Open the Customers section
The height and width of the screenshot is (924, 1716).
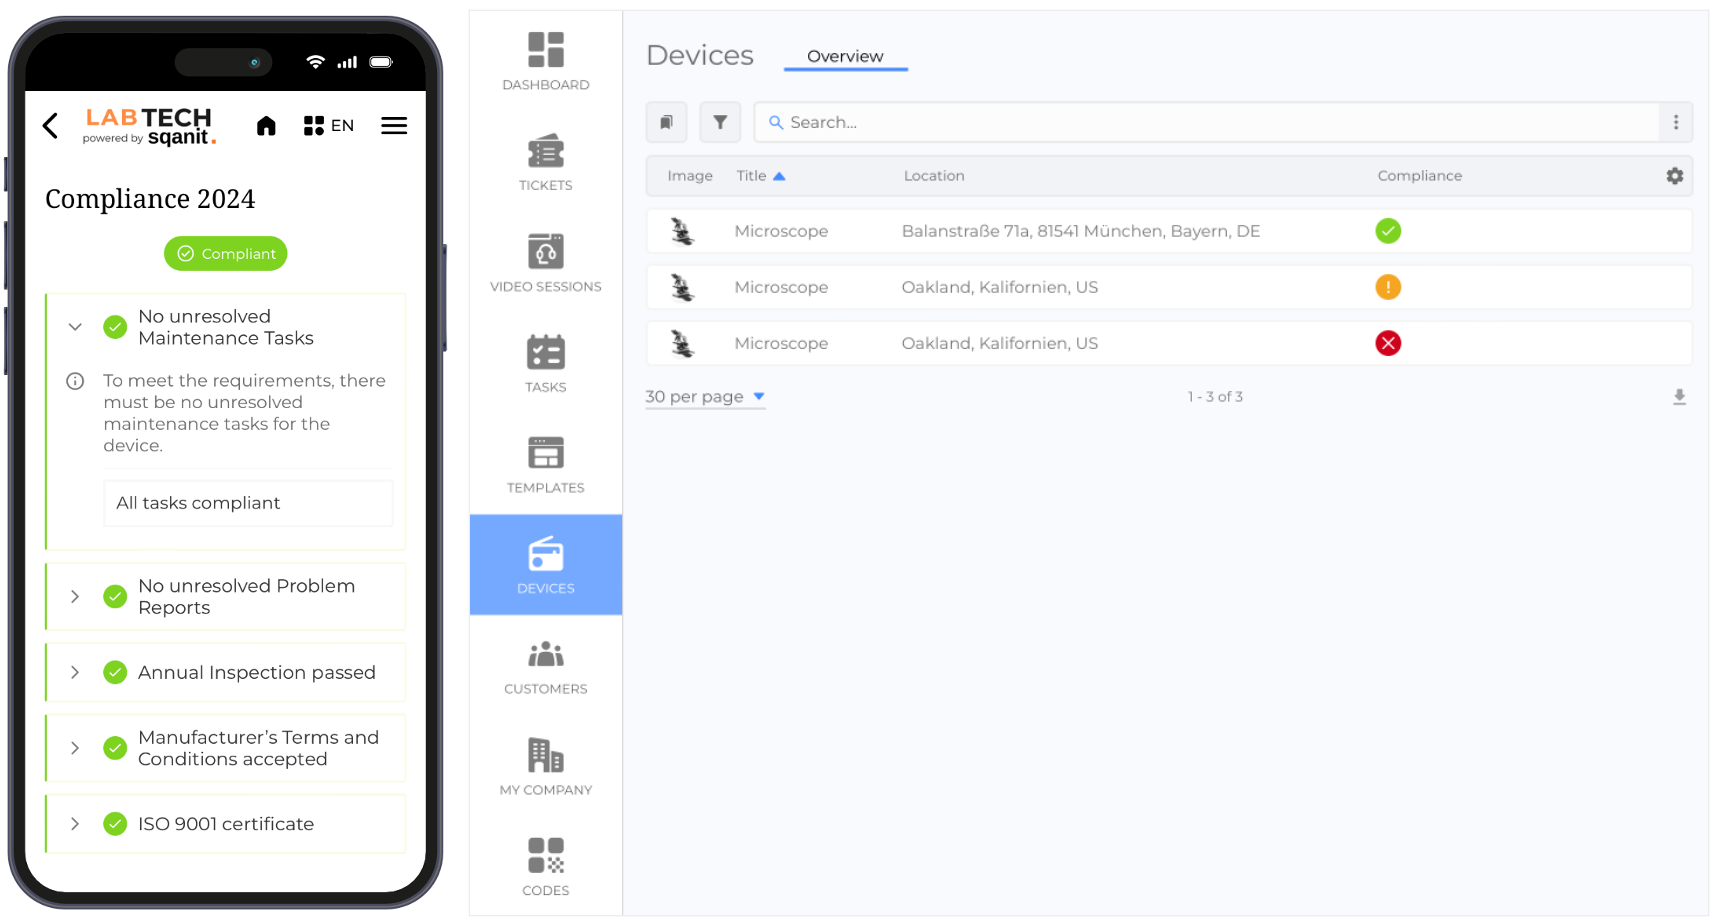click(546, 666)
